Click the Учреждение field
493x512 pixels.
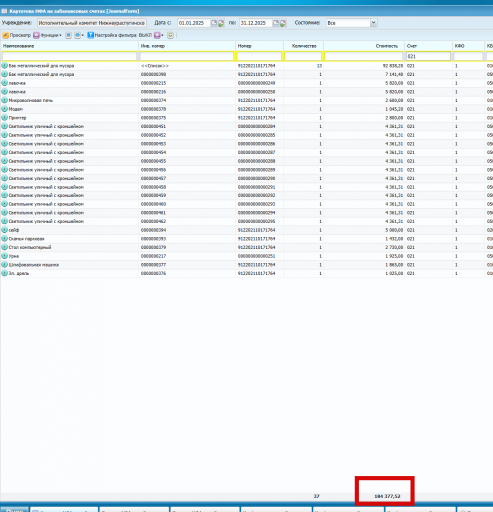tap(92, 23)
